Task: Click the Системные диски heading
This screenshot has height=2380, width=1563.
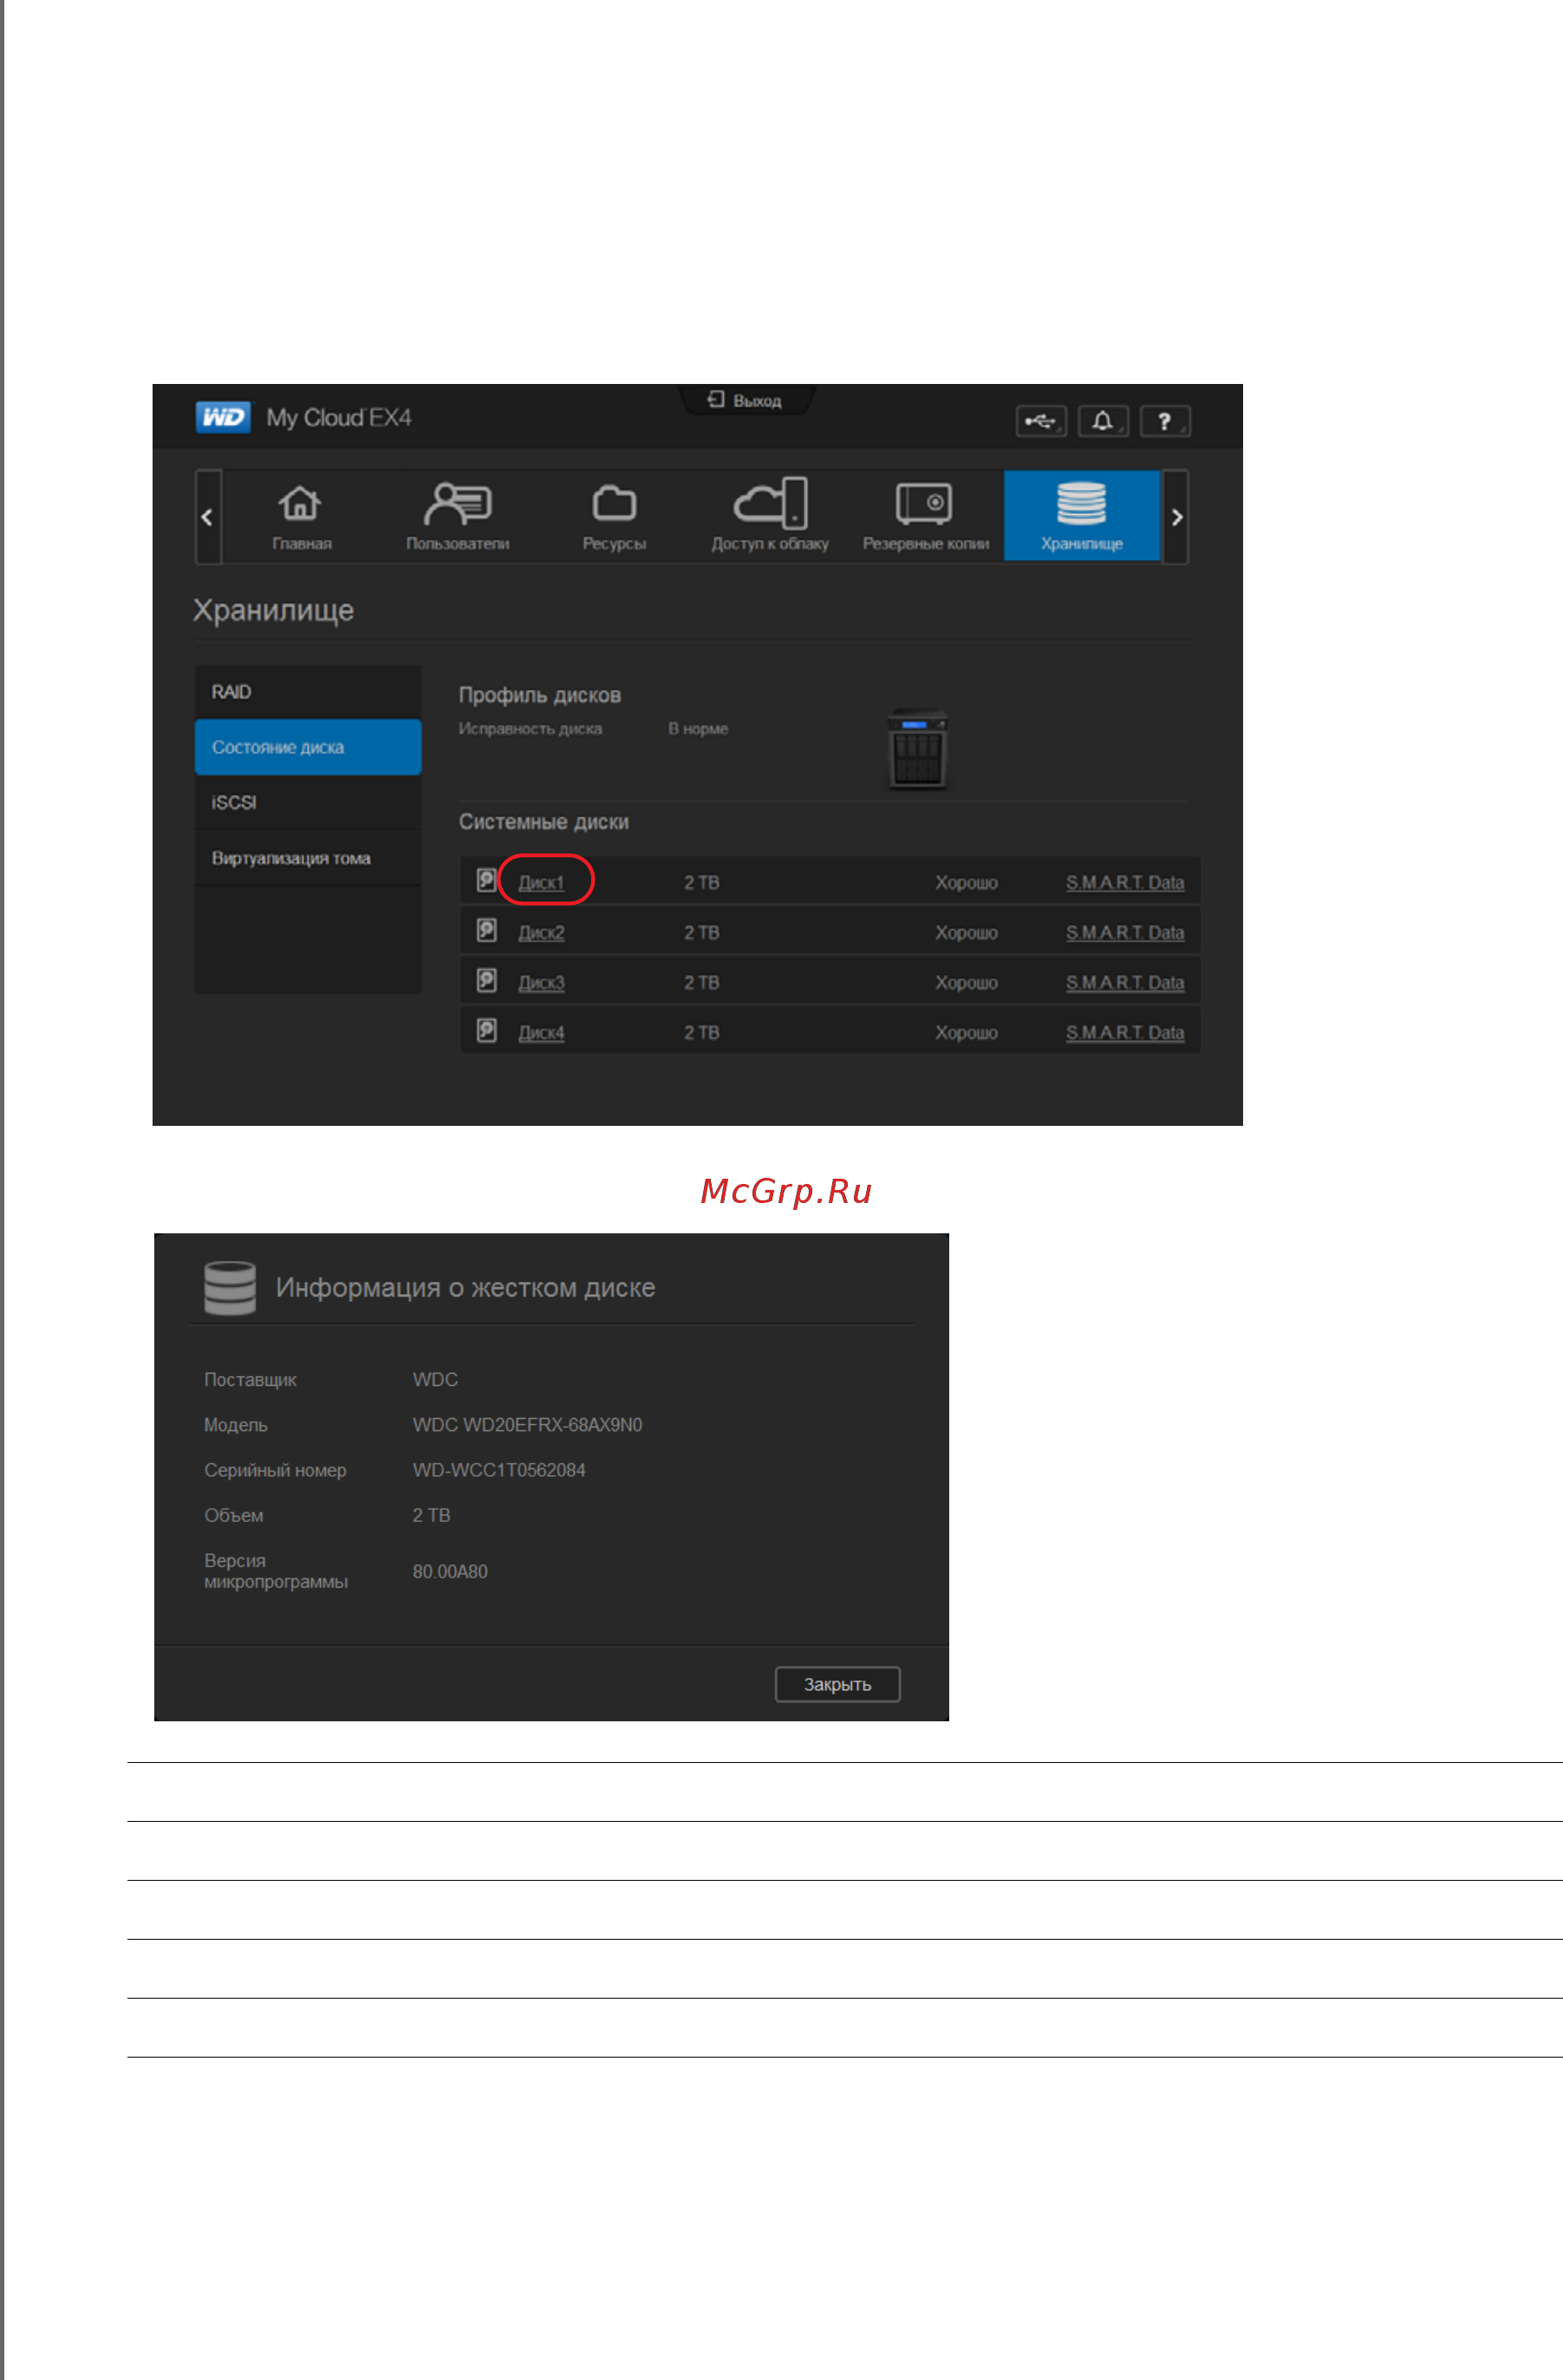Action: 544,822
